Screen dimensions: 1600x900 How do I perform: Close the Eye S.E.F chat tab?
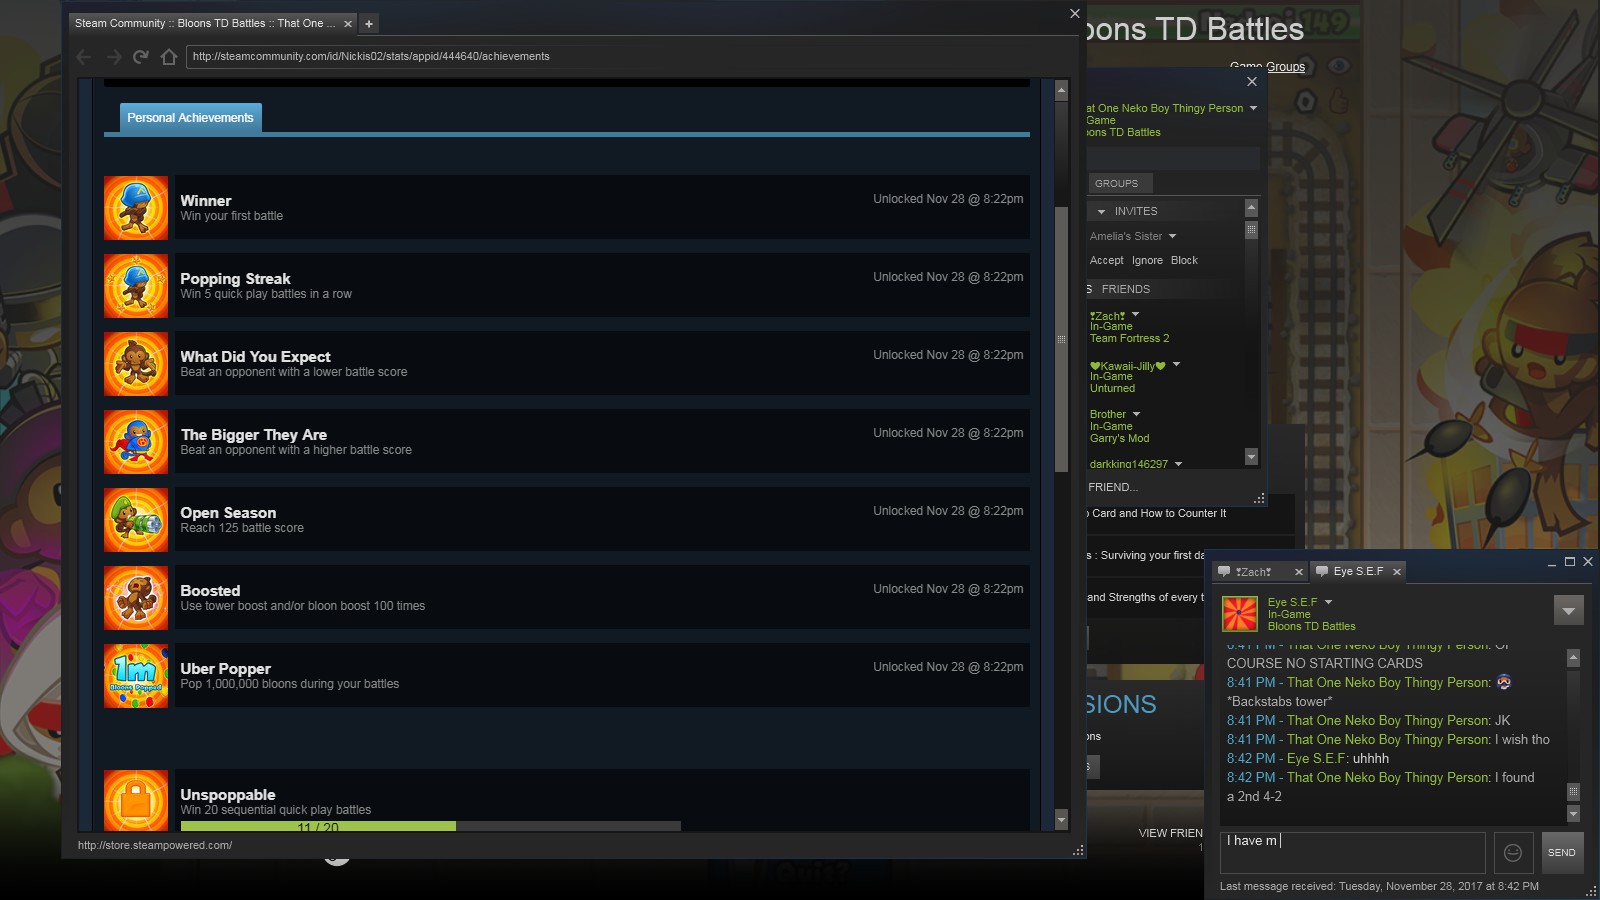tap(1397, 572)
